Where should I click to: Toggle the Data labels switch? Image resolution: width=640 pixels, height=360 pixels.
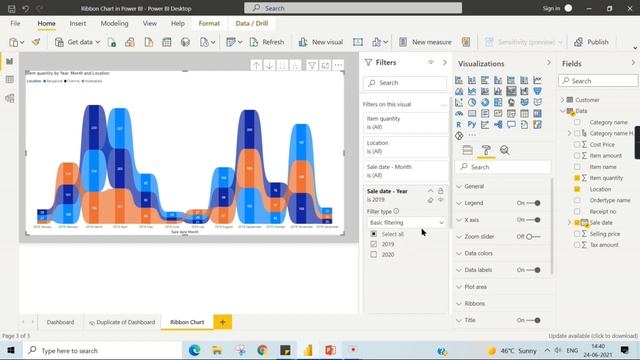point(533,270)
